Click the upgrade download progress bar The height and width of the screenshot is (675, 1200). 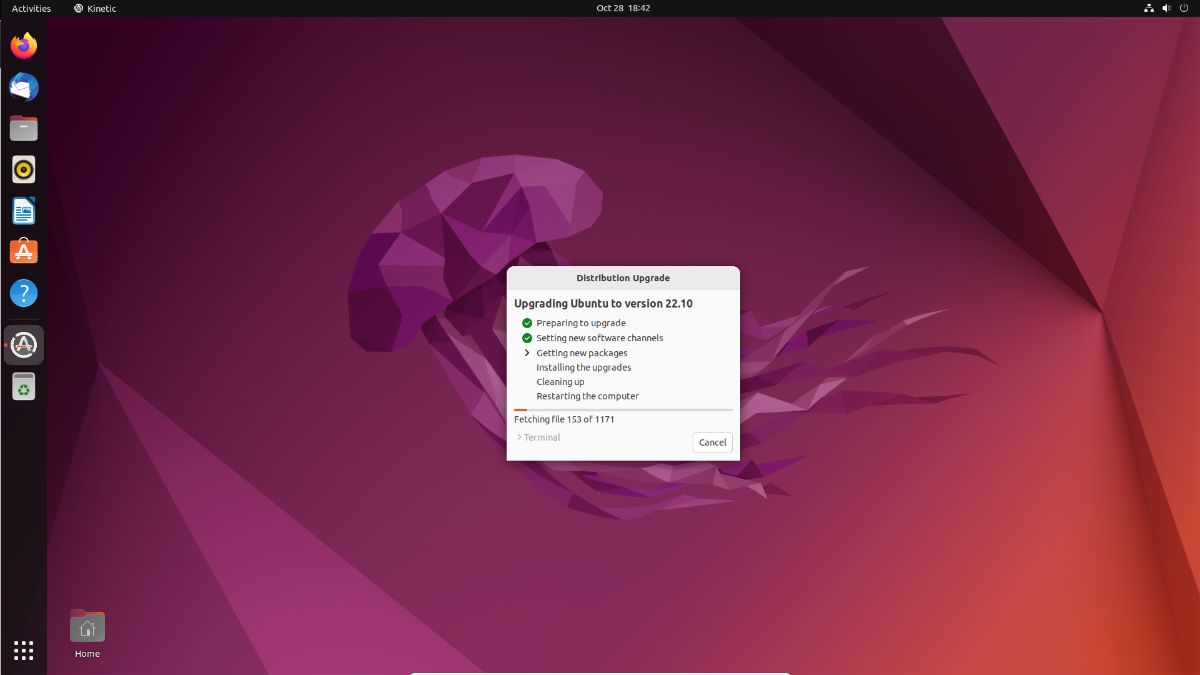(622, 409)
